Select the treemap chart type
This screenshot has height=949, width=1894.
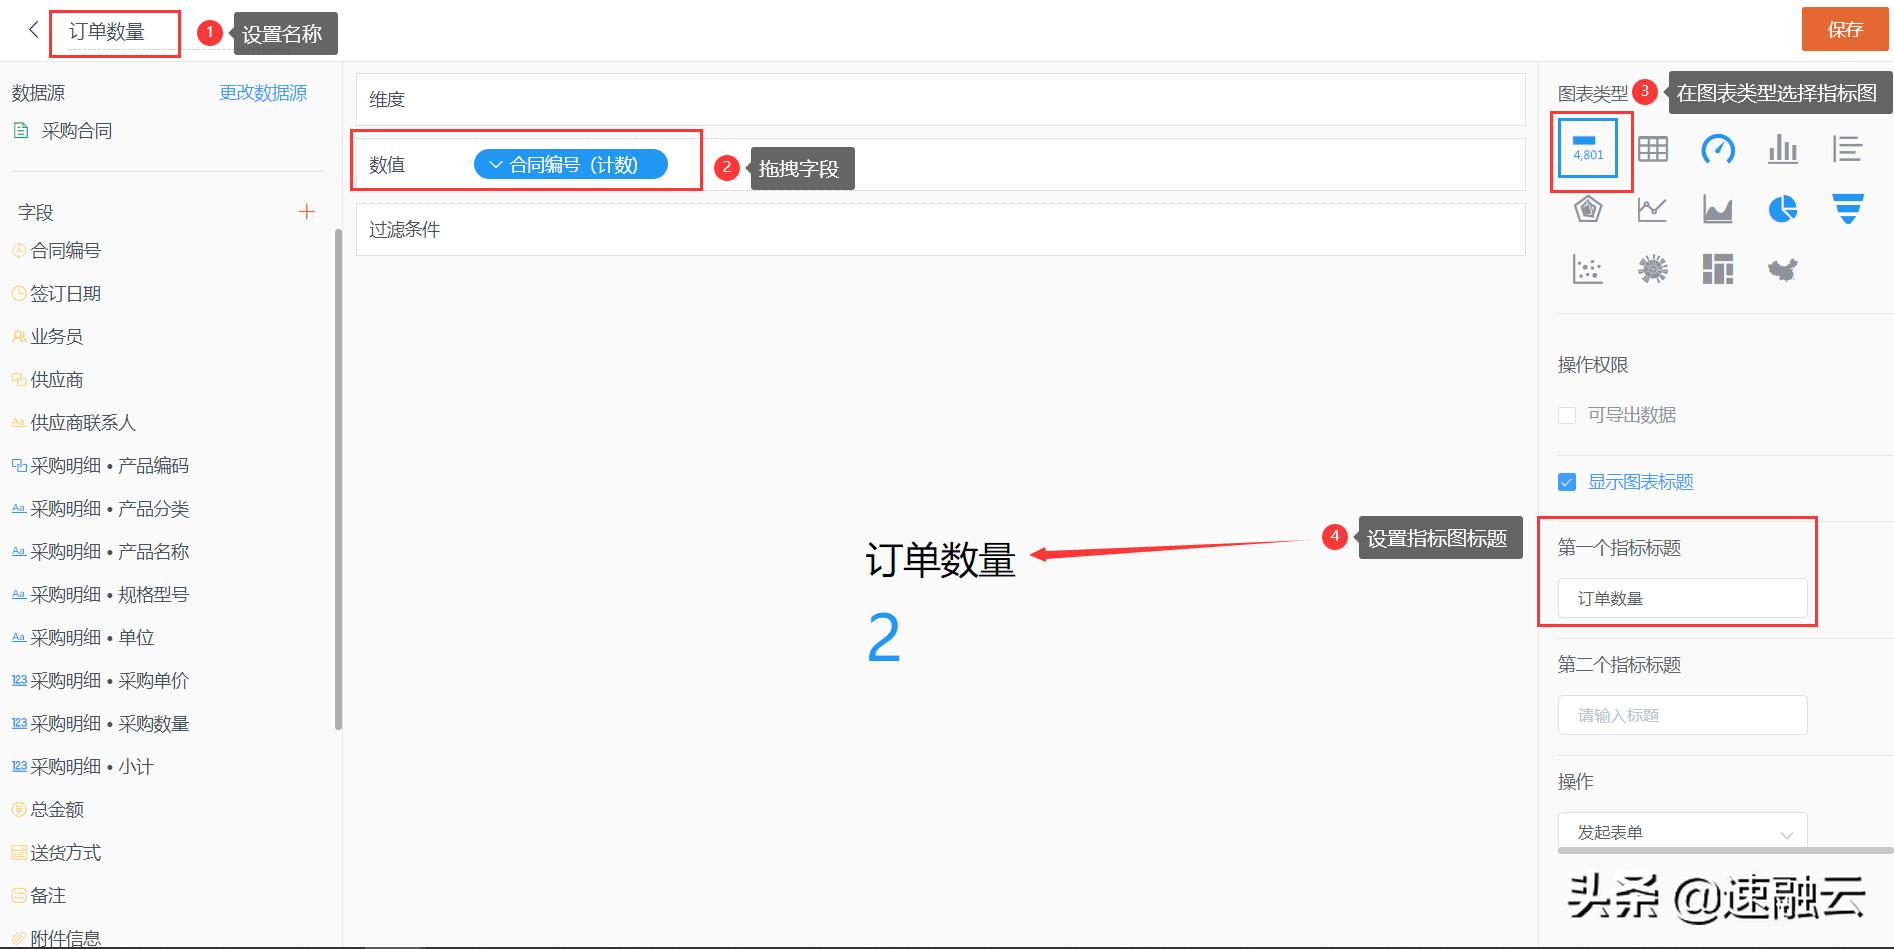1718,269
